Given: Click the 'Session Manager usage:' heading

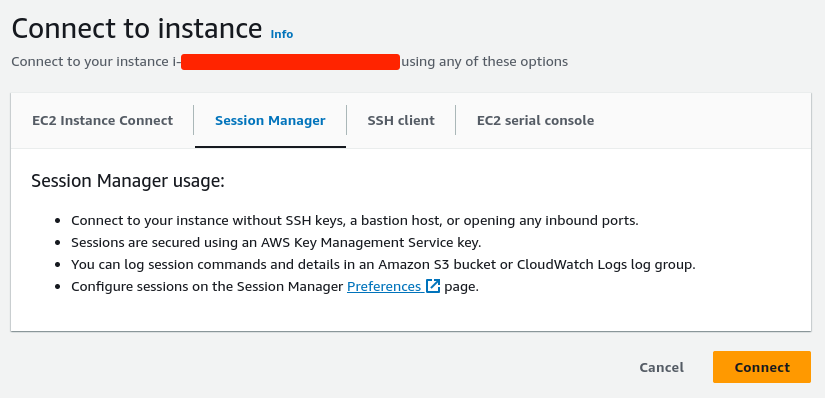Looking at the screenshot, I should pyautogui.click(x=128, y=181).
